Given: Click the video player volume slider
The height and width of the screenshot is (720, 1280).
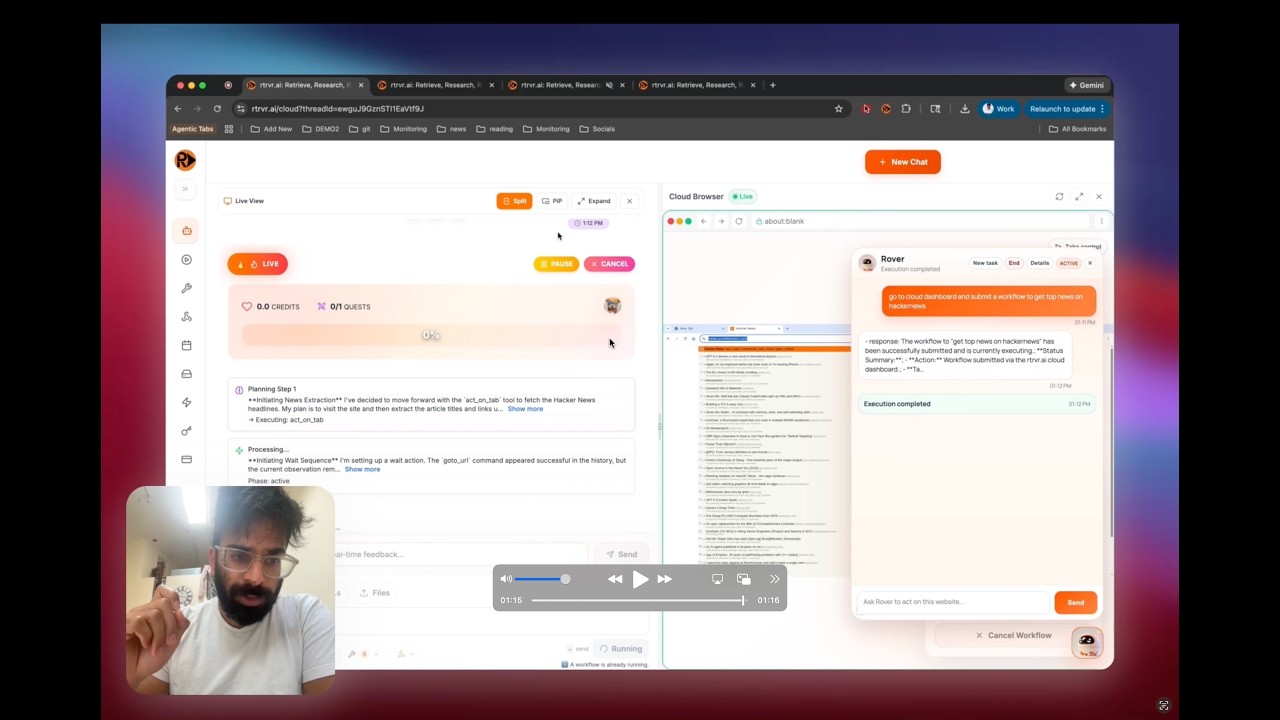Looking at the screenshot, I should coord(541,579).
